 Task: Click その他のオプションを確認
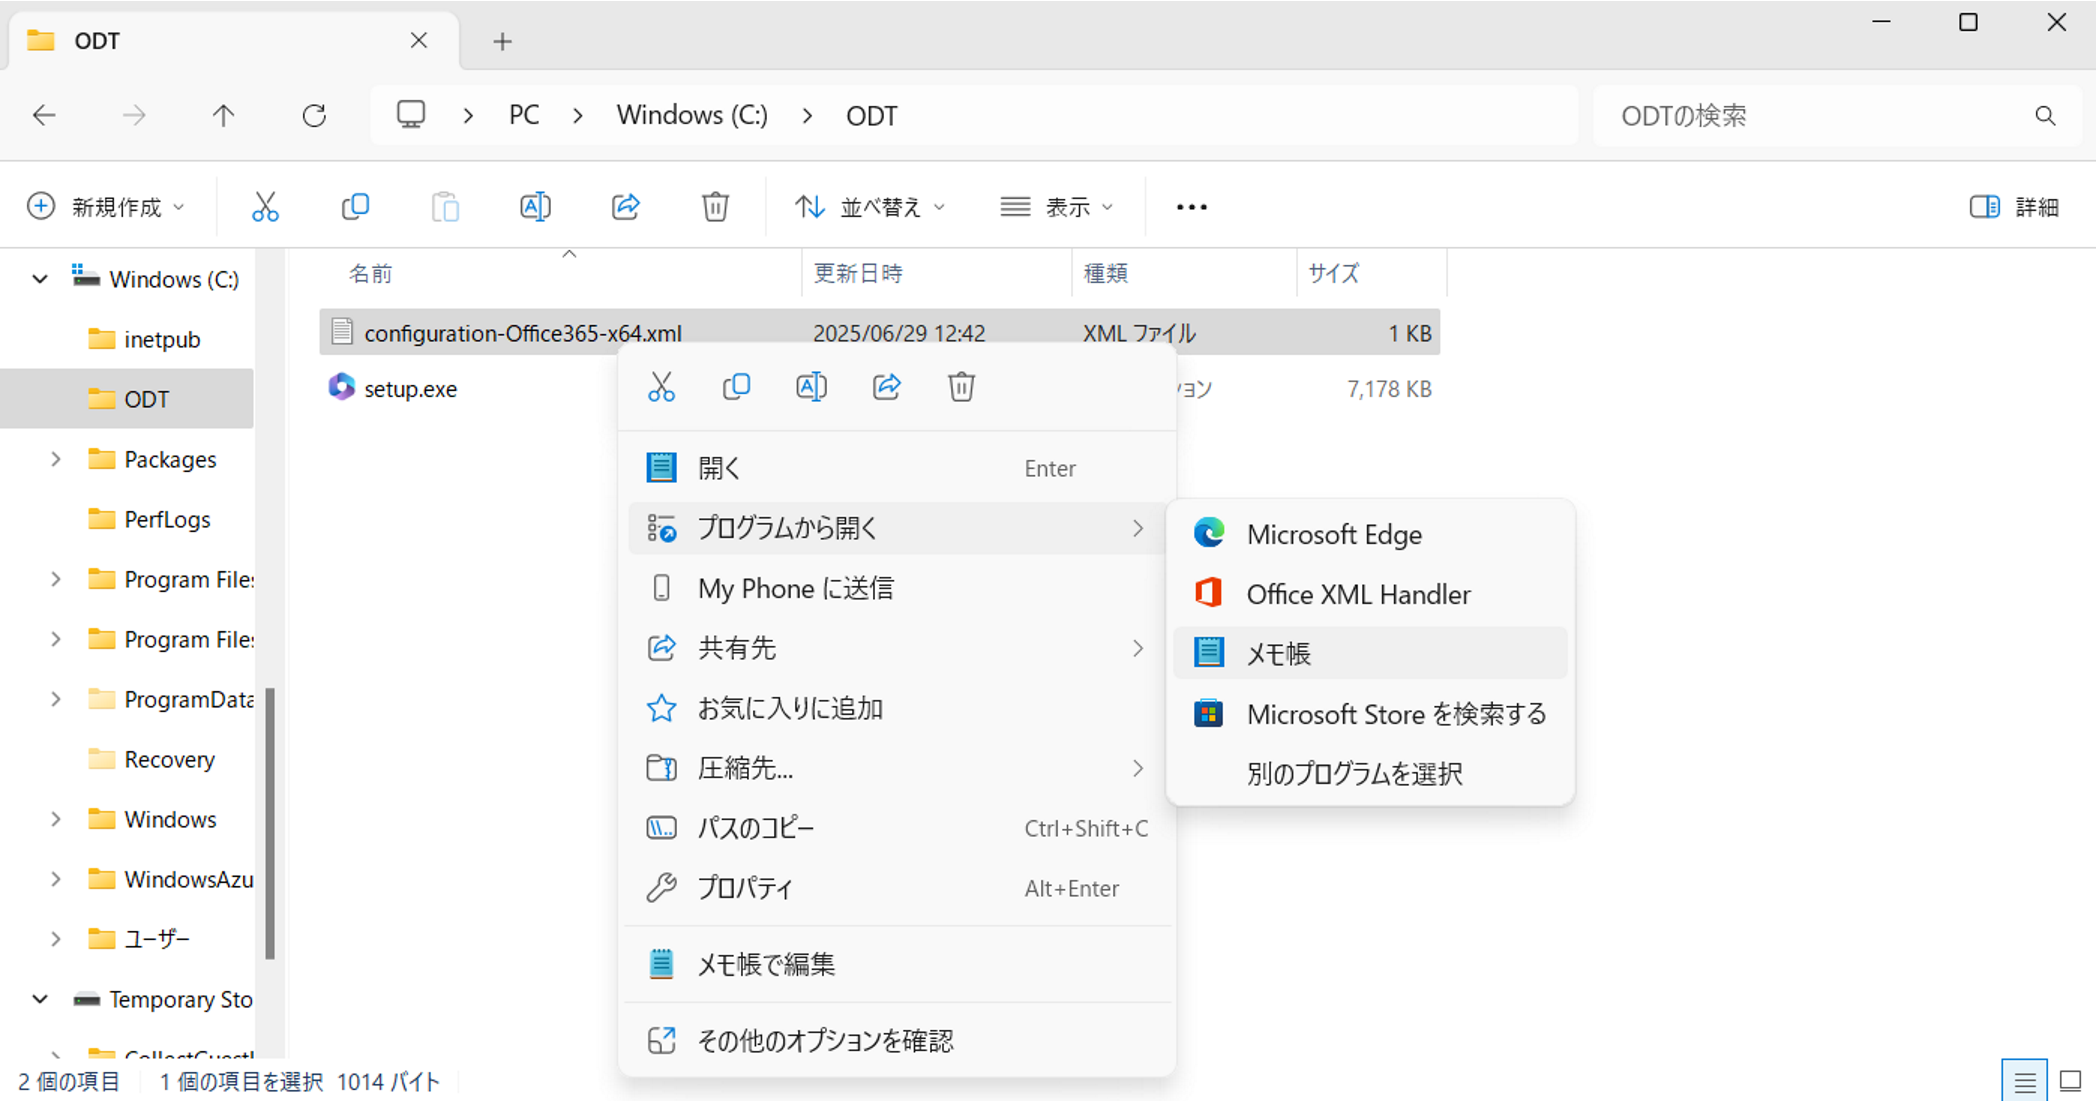pyautogui.click(x=897, y=1040)
